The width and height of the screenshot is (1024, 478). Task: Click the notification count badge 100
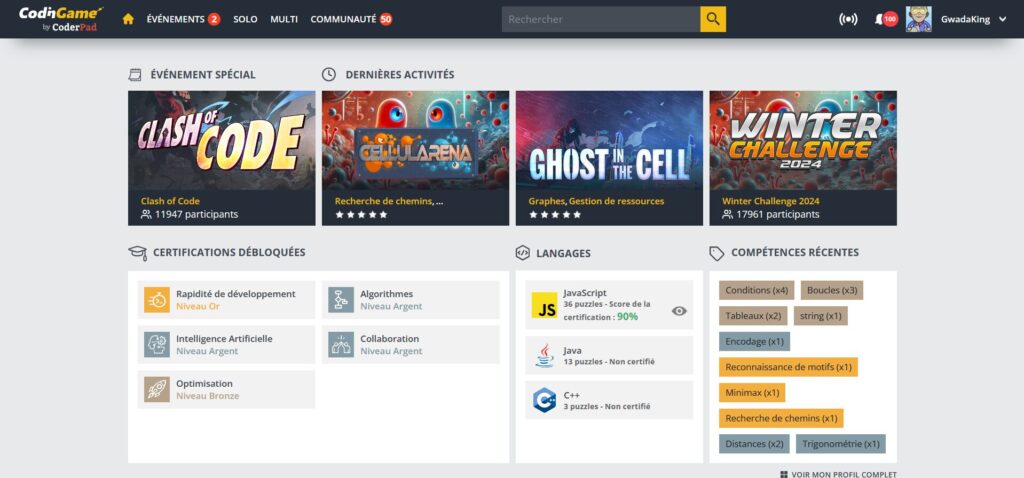click(890, 20)
